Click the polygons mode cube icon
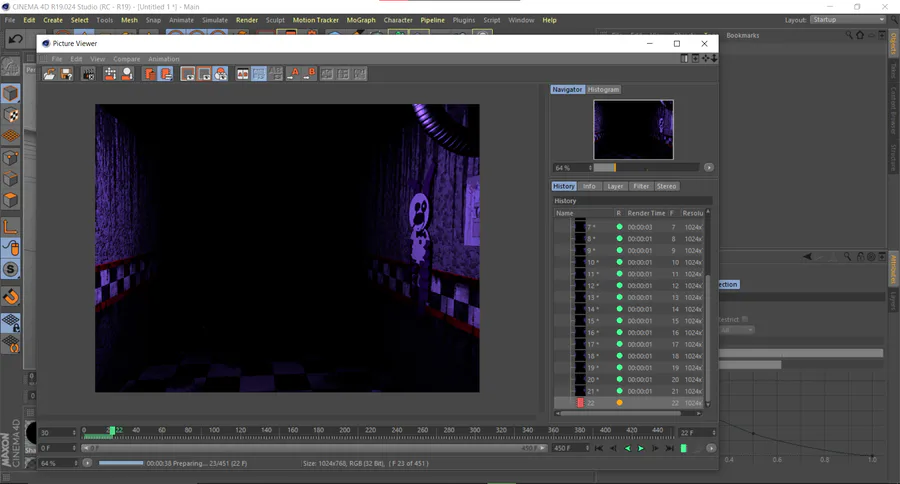Screen dimensions: 900x484 11,200
